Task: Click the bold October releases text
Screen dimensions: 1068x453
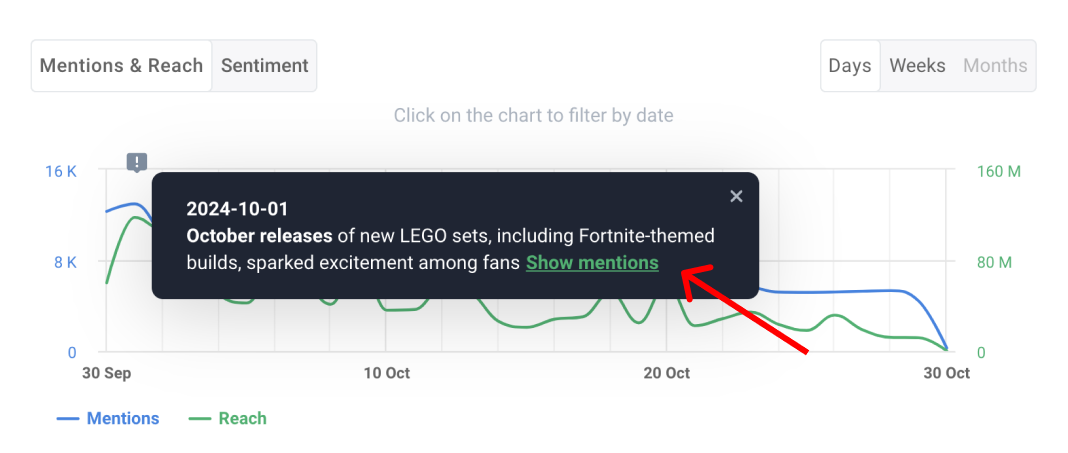Action: pos(259,236)
